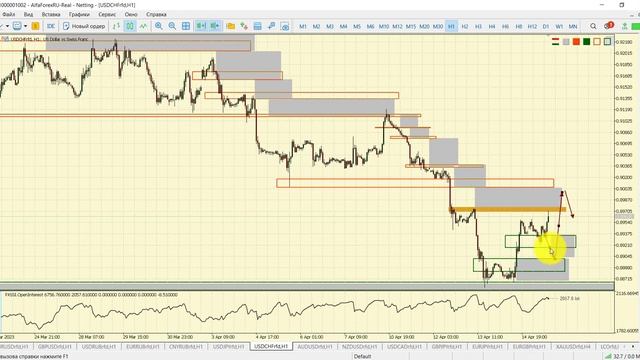Switch to EURJPY H1 chart tab
Image resolution: width=640 pixels, height=360 pixels.
(x=487, y=347)
